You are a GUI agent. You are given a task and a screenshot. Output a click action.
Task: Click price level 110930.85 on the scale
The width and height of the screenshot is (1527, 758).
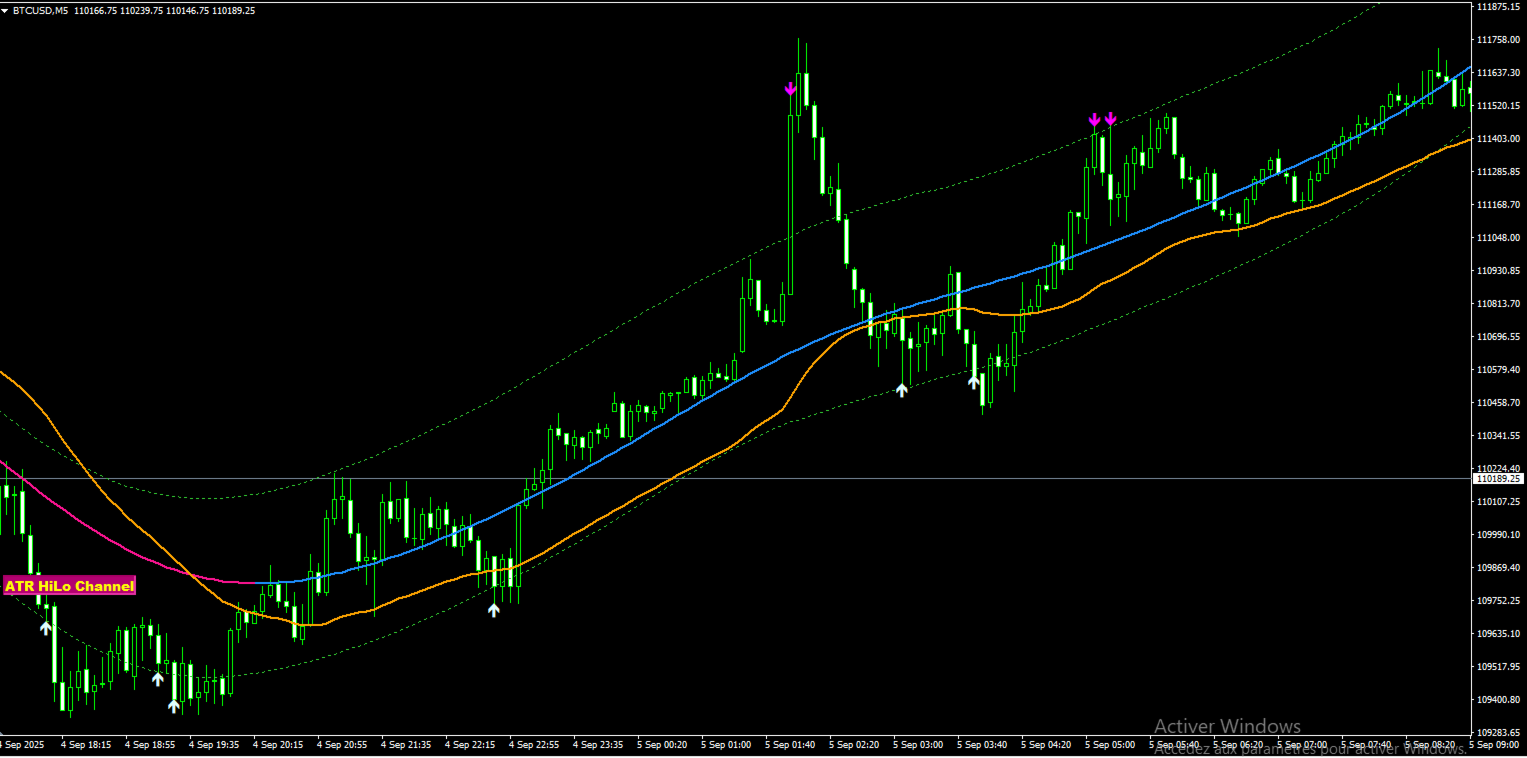[1497, 270]
